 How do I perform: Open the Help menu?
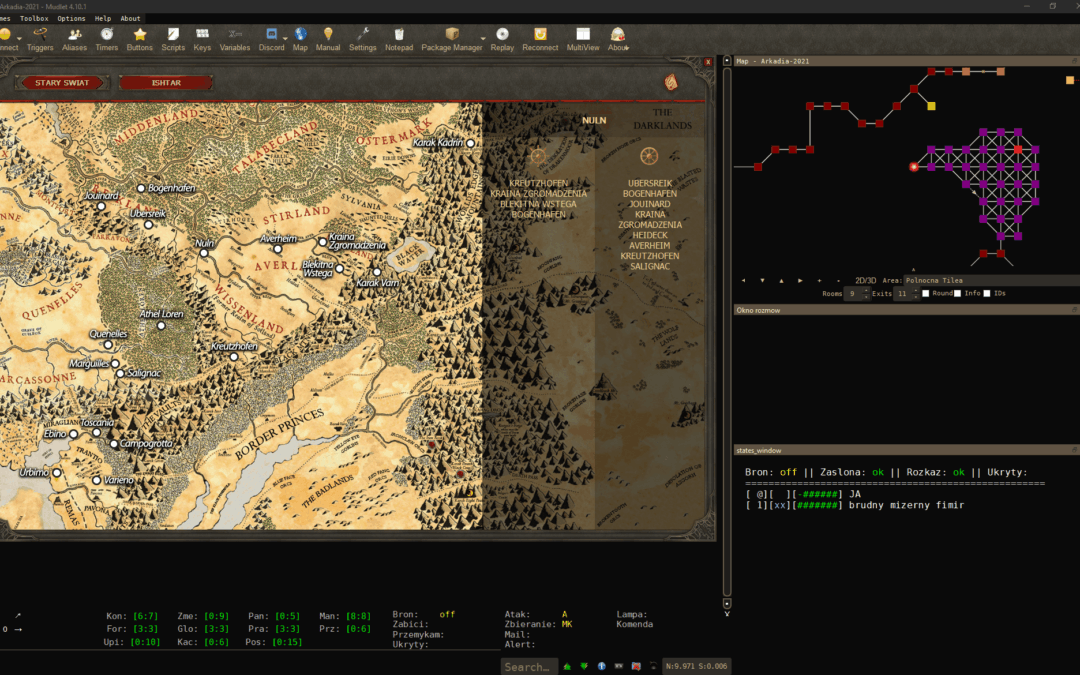(103, 19)
